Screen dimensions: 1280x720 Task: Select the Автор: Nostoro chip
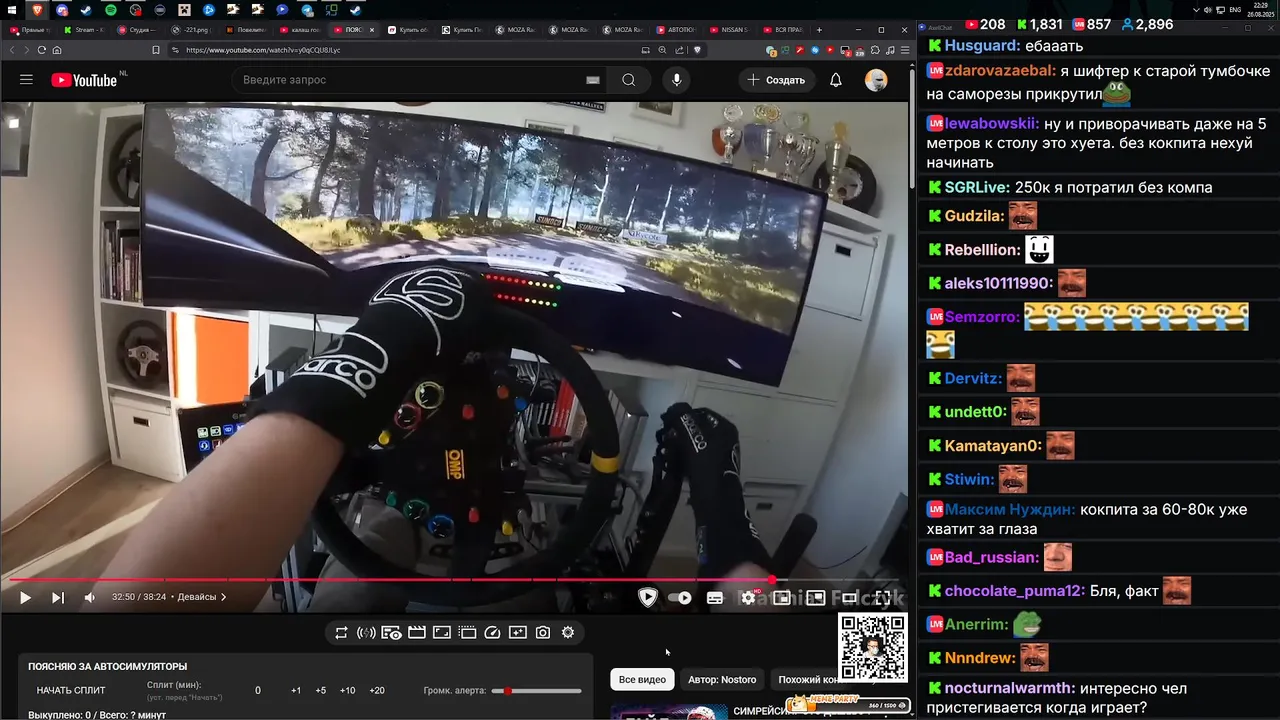(x=722, y=680)
